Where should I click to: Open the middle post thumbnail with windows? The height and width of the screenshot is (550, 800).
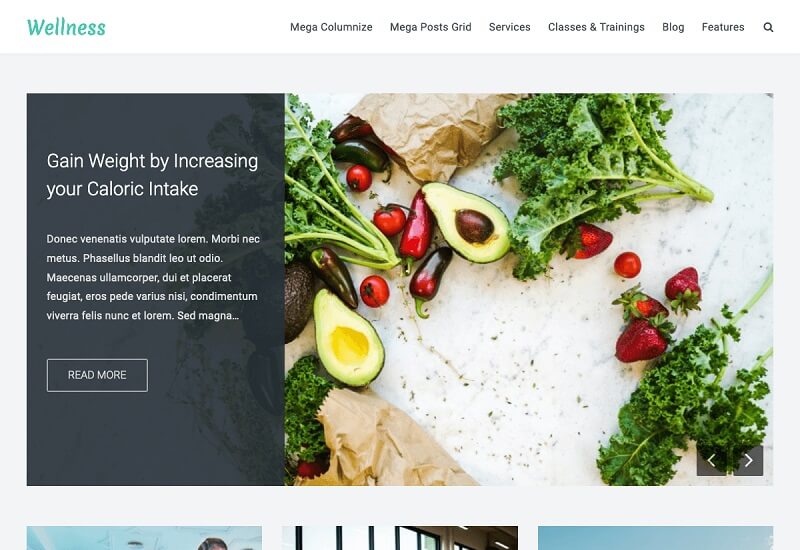pyautogui.click(x=400, y=538)
